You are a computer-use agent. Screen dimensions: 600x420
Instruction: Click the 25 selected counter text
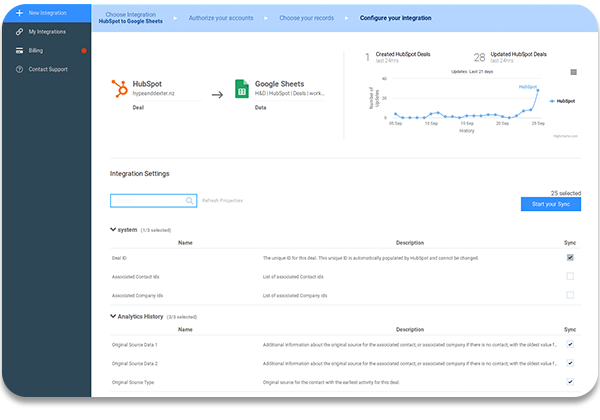(x=566, y=193)
